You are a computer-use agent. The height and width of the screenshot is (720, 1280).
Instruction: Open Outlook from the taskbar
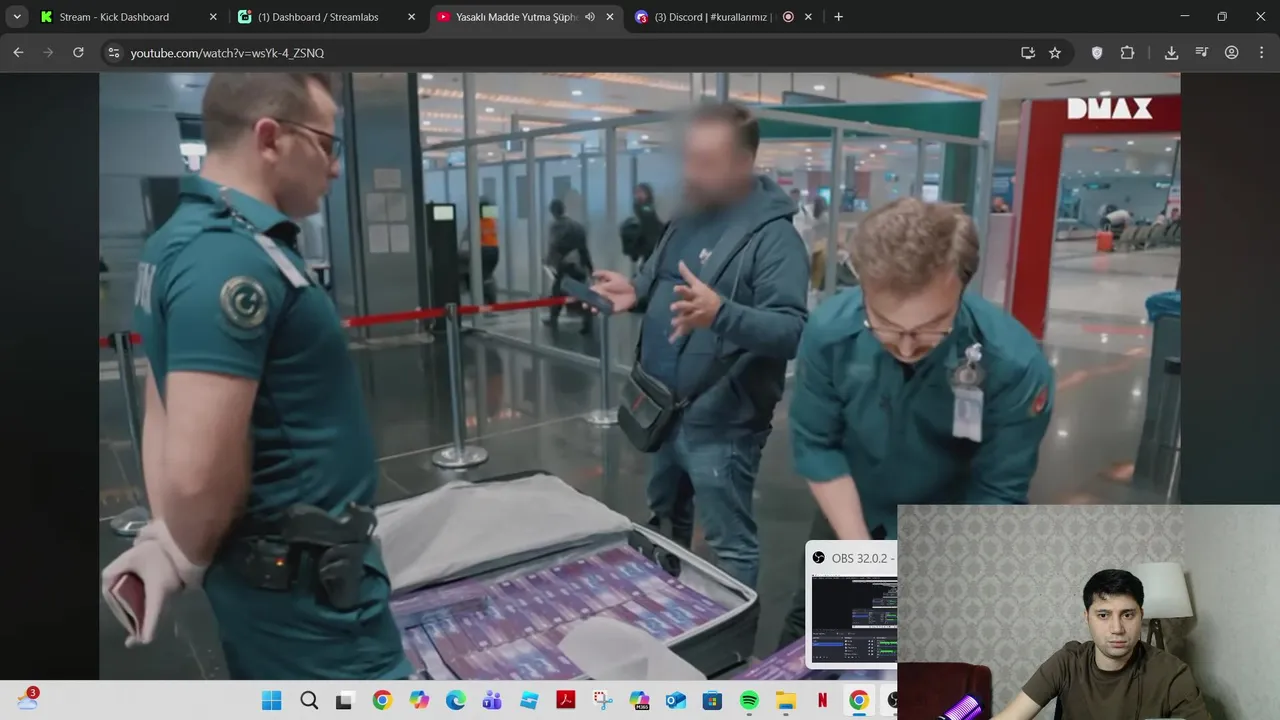(676, 701)
